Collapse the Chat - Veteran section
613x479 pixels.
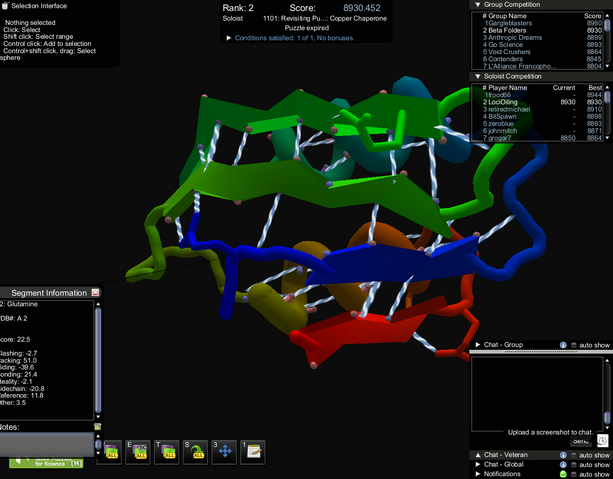click(477, 455)
